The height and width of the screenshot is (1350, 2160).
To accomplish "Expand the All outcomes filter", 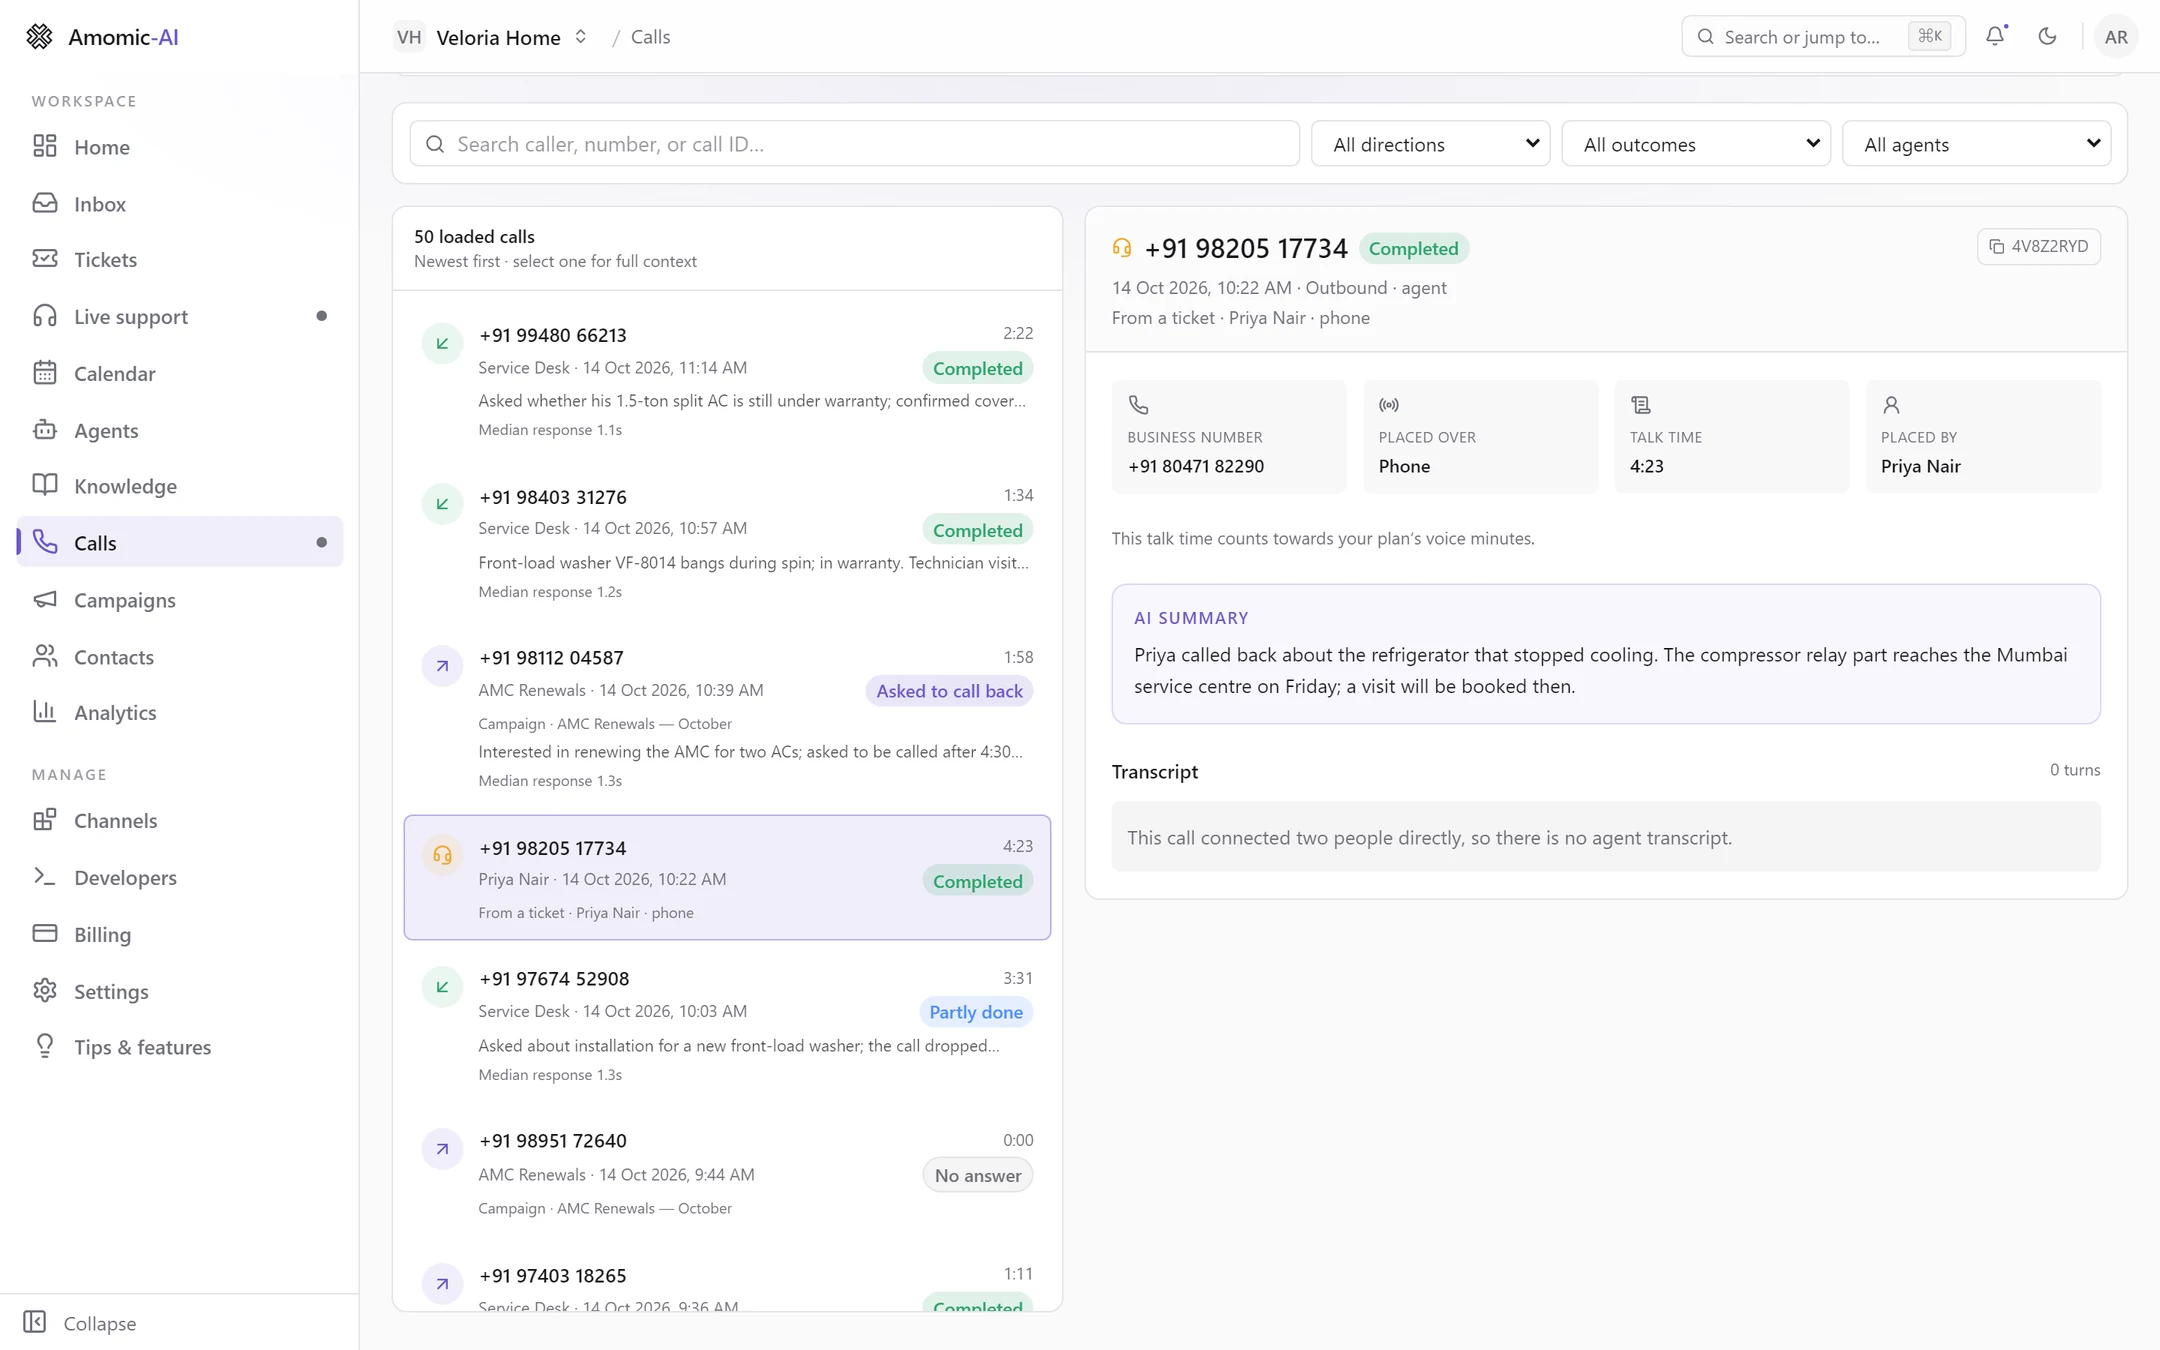I will click(x=1696, y=144).
